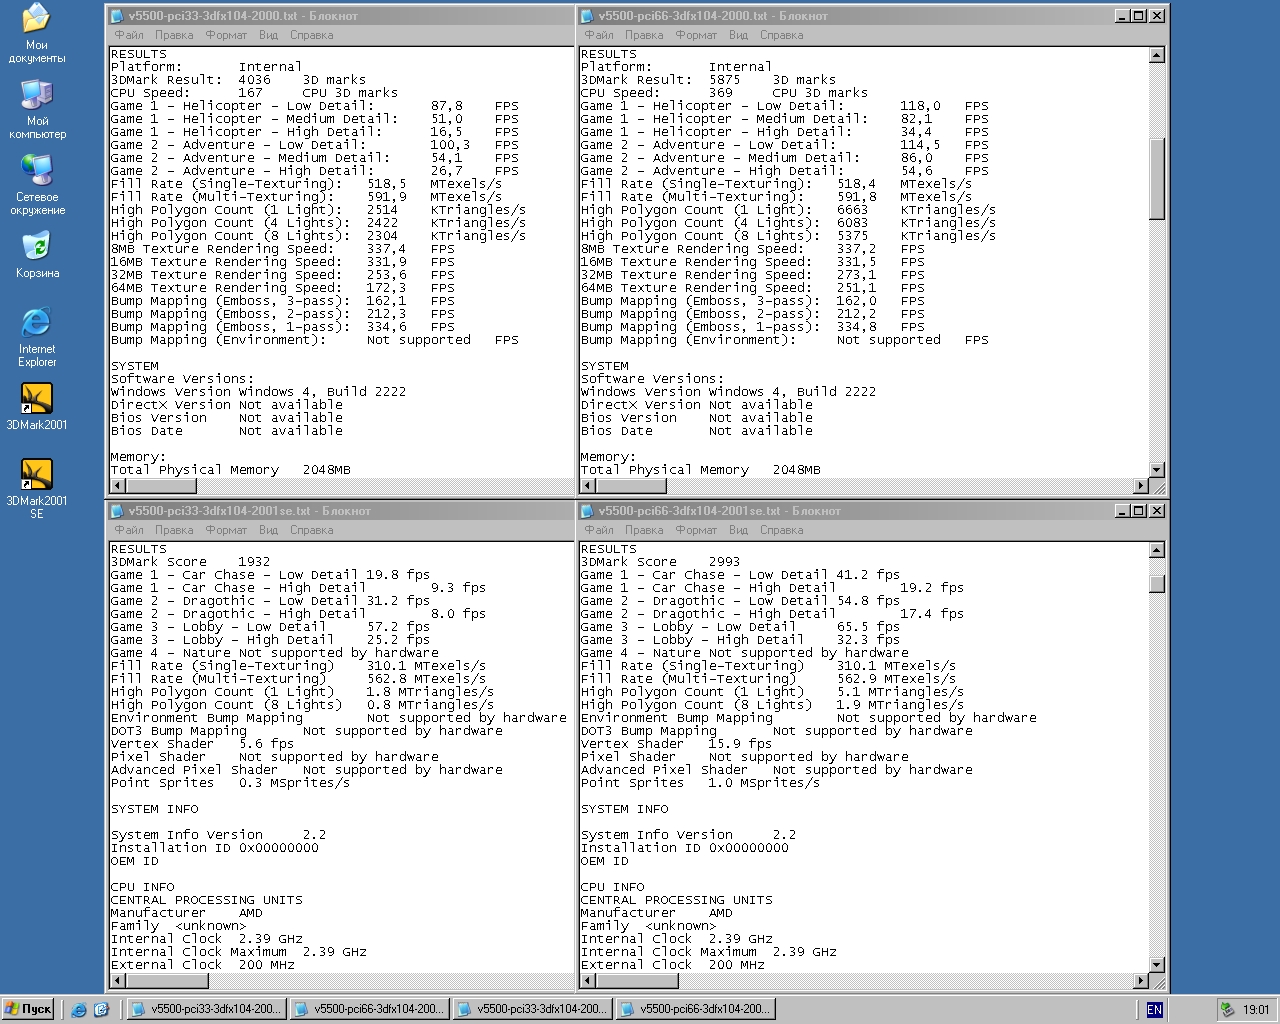Click 'Vertex Shader 5.6 fps' line in pci33-2001se.txt
This screenshot has width=1280, height=1024.
click(202, 744)
